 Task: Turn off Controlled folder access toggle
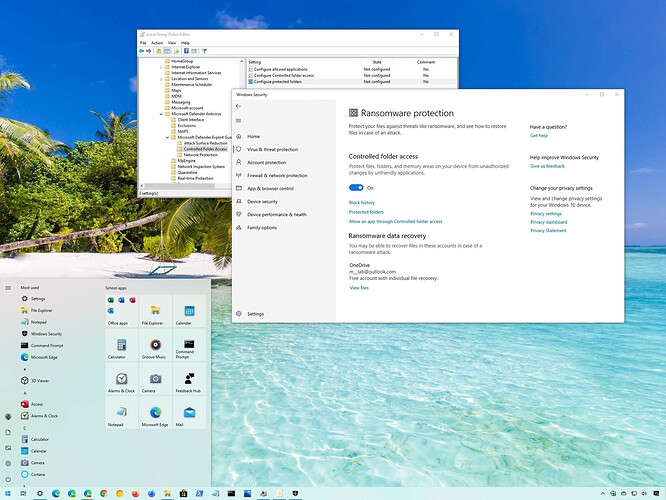click(356, 187)
